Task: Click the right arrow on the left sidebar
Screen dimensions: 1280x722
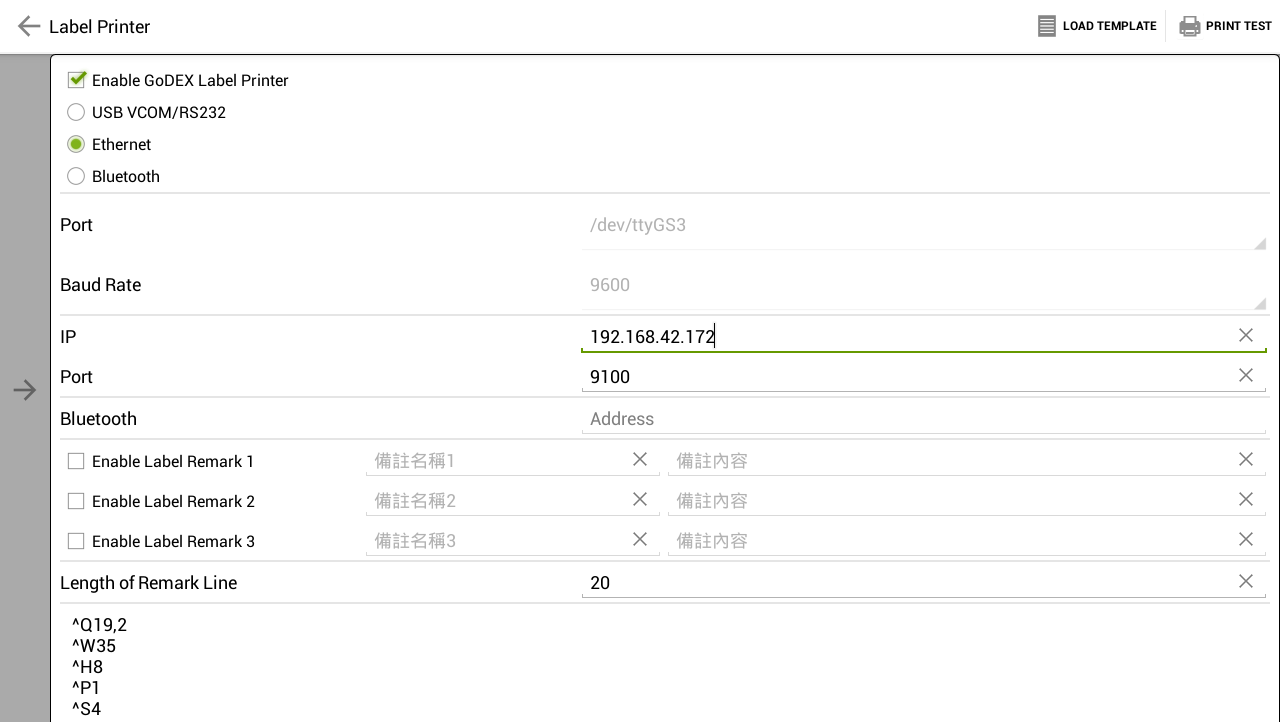Action: click(x=25, y=390)
